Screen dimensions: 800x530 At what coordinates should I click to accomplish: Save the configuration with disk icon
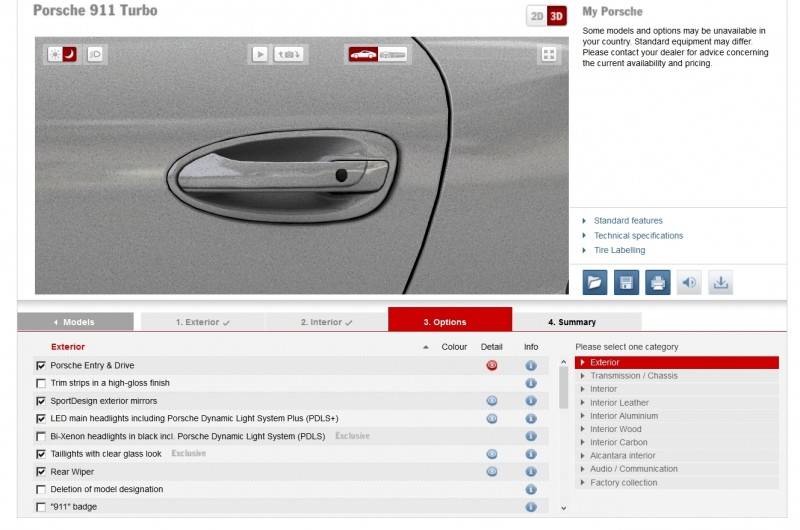click(x=627, y=283)
